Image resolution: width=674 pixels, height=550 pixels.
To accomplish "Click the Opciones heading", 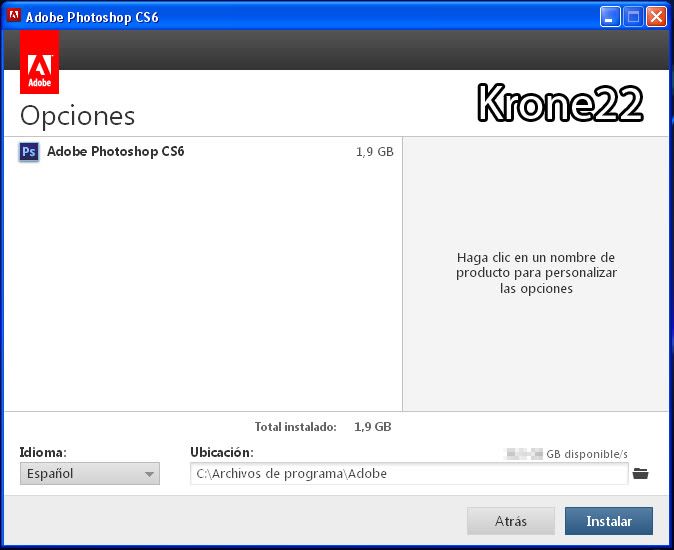I will [77, 116].
